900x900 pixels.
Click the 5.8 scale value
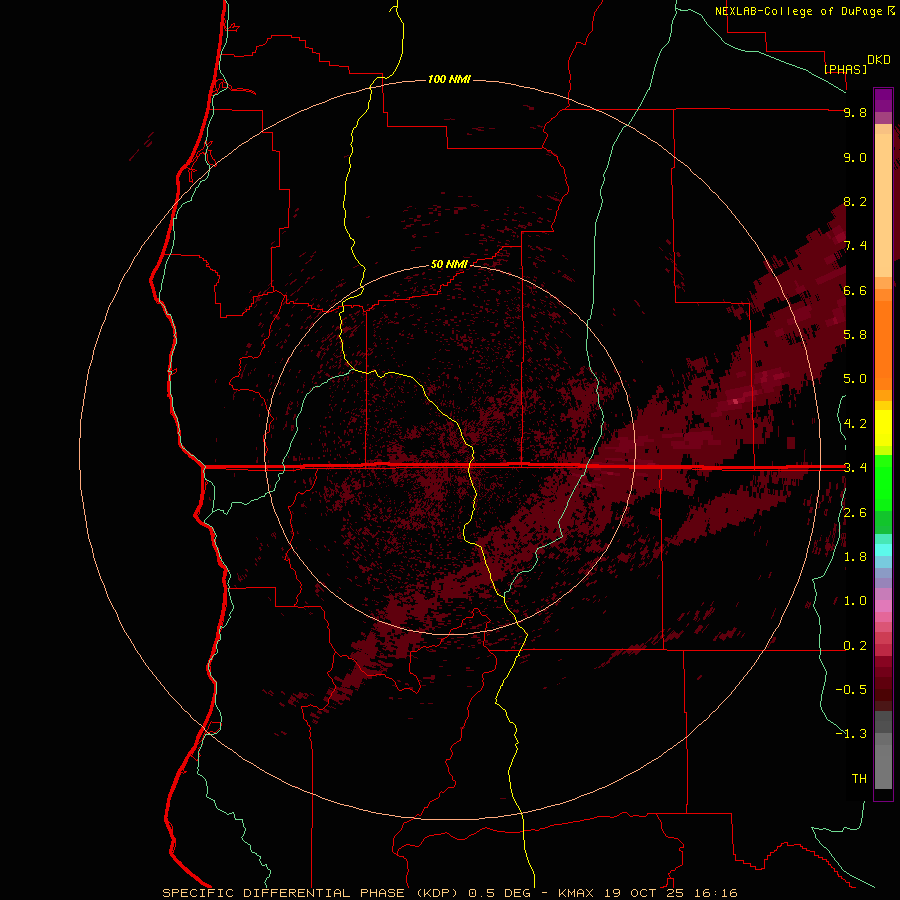(855, 335)
